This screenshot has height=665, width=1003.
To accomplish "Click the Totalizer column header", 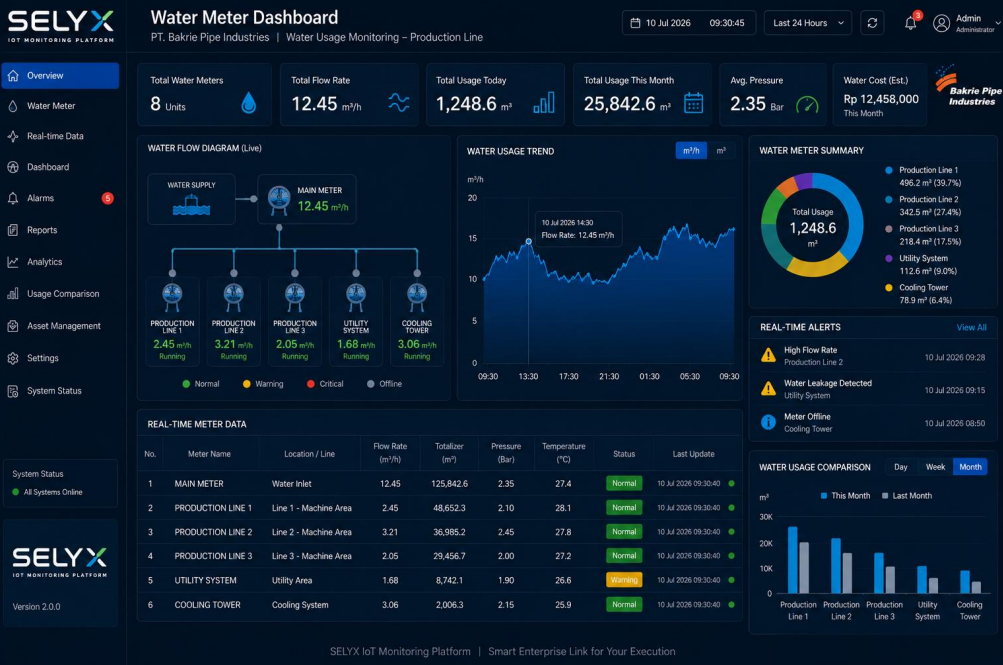I will point(449,453).
